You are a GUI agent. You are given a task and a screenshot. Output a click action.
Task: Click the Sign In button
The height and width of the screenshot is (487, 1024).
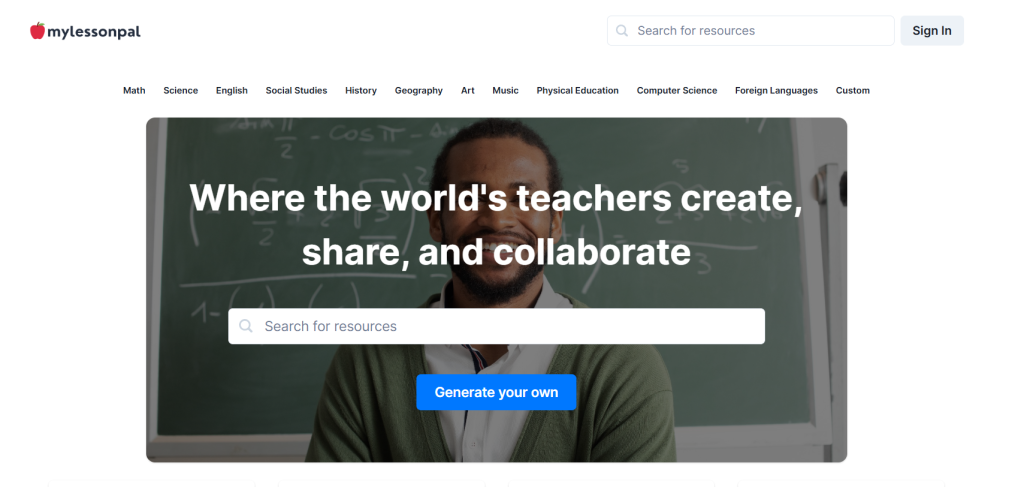(932, 31)
